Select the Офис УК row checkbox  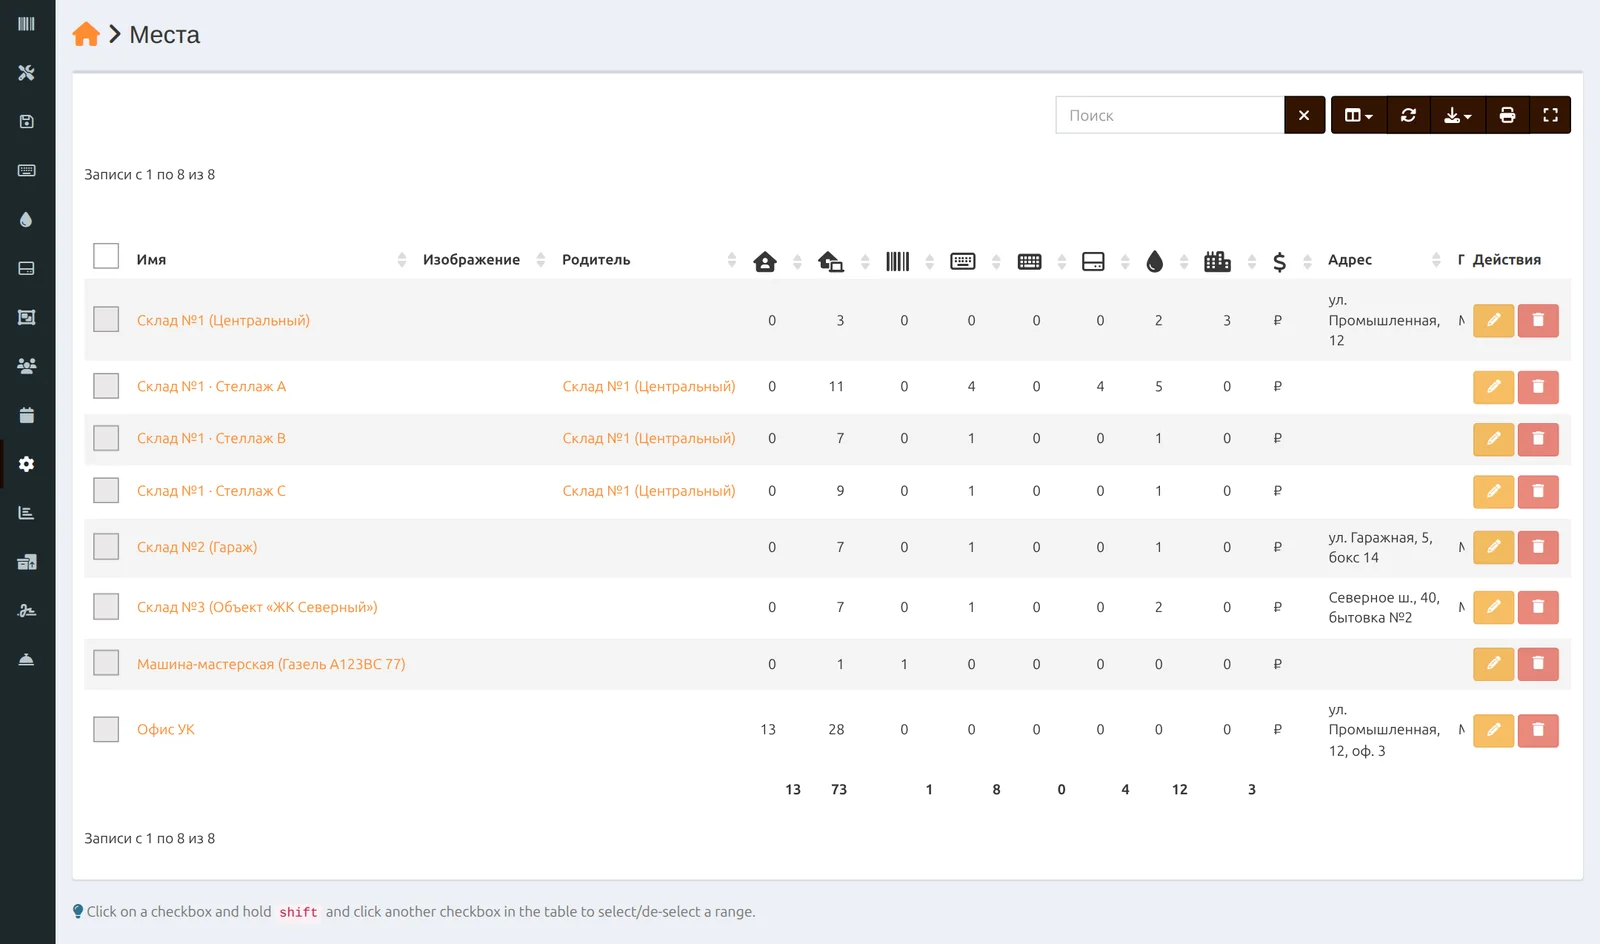click(106, 729)
